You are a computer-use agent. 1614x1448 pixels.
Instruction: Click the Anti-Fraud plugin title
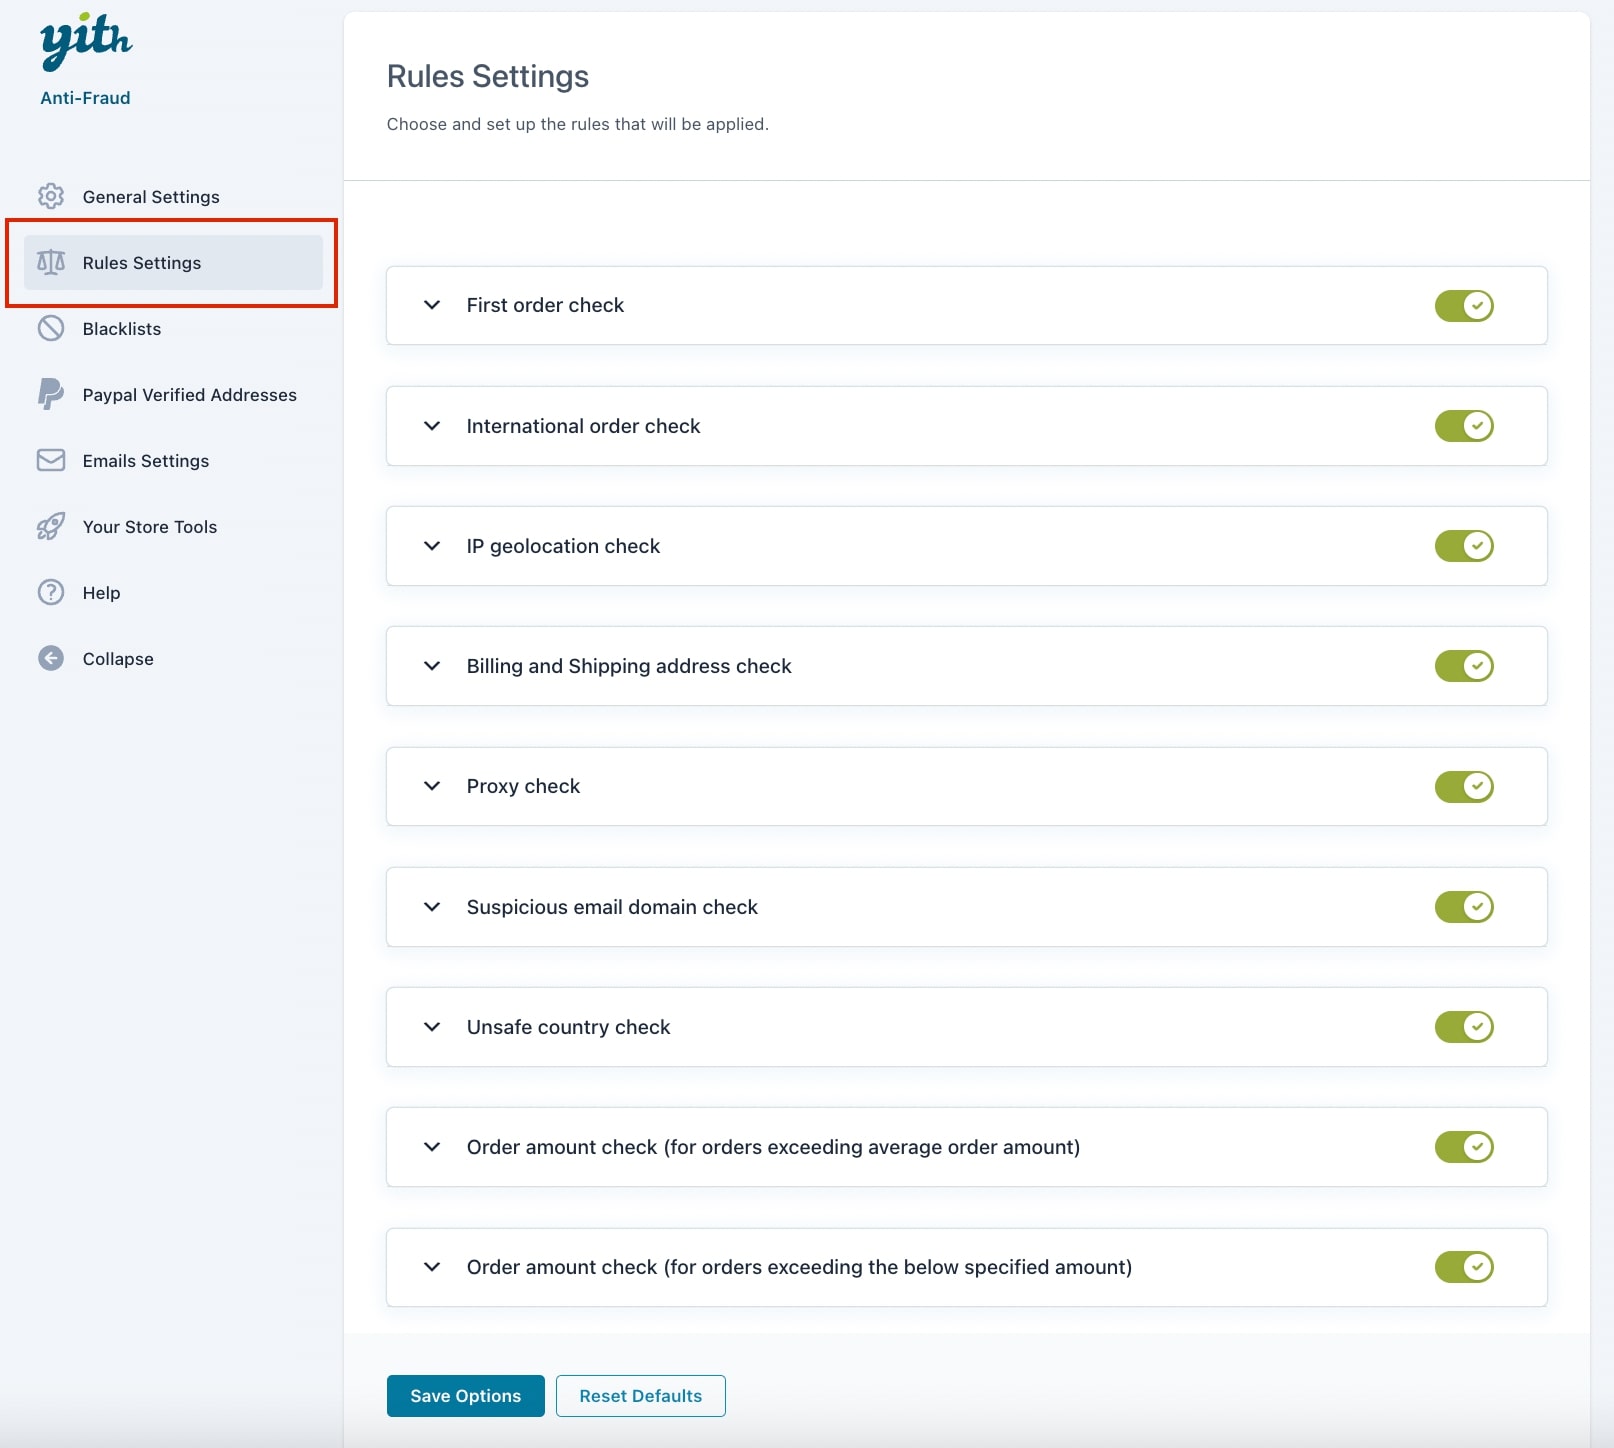(85, 98)
